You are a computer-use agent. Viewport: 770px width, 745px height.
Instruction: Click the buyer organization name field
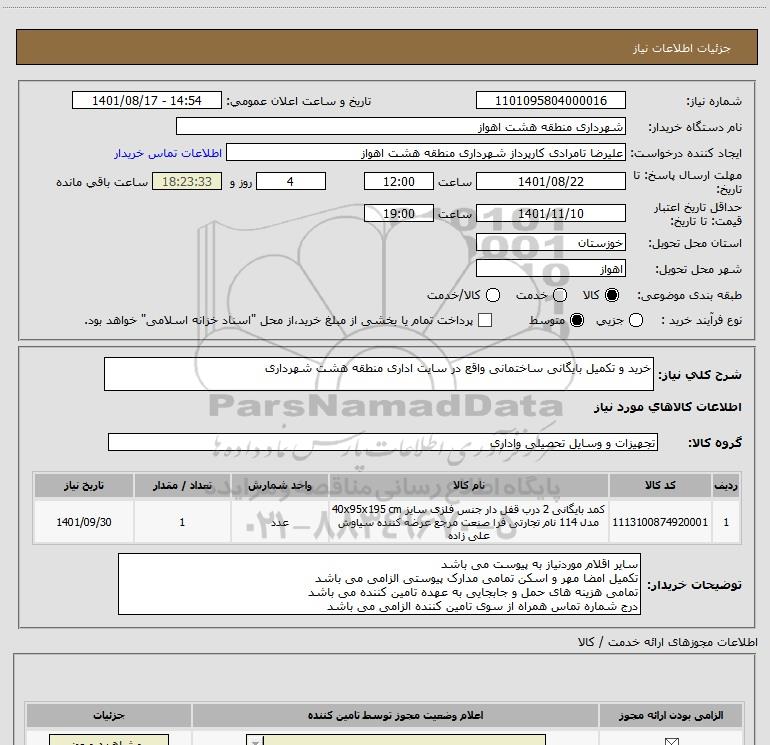(401, 127)
